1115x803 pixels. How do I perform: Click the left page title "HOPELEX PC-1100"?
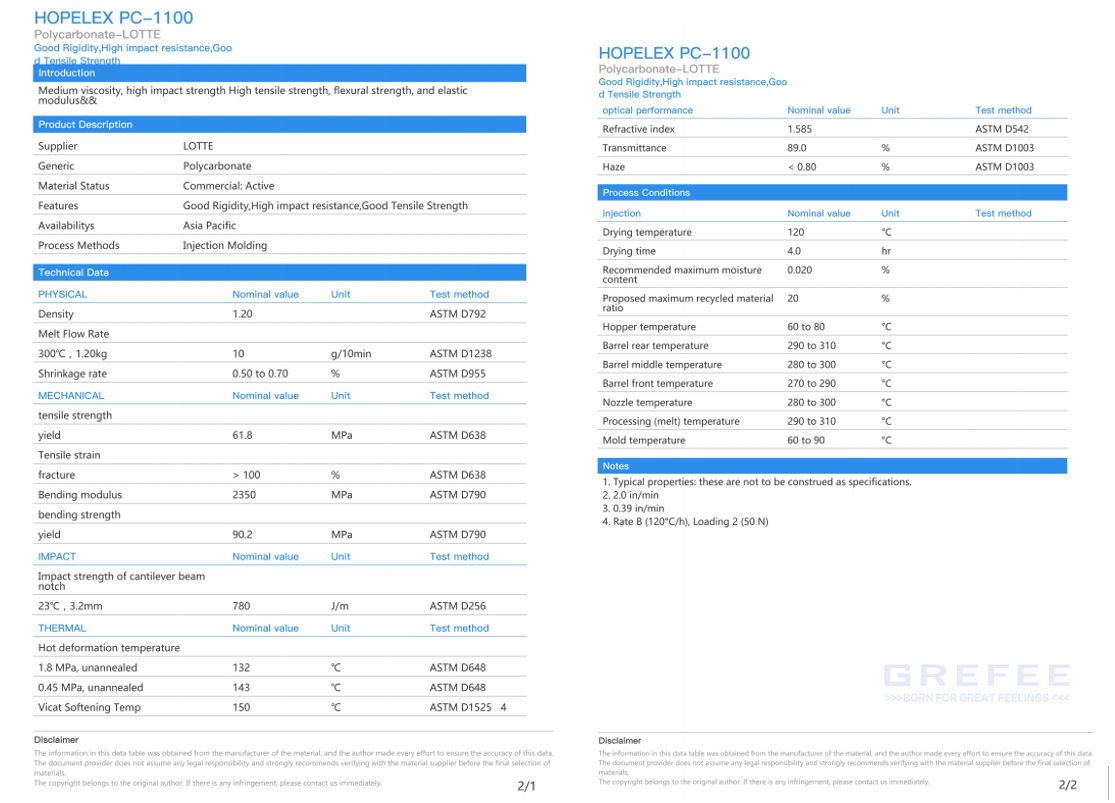pyautogui.click(x=114, y=18)
